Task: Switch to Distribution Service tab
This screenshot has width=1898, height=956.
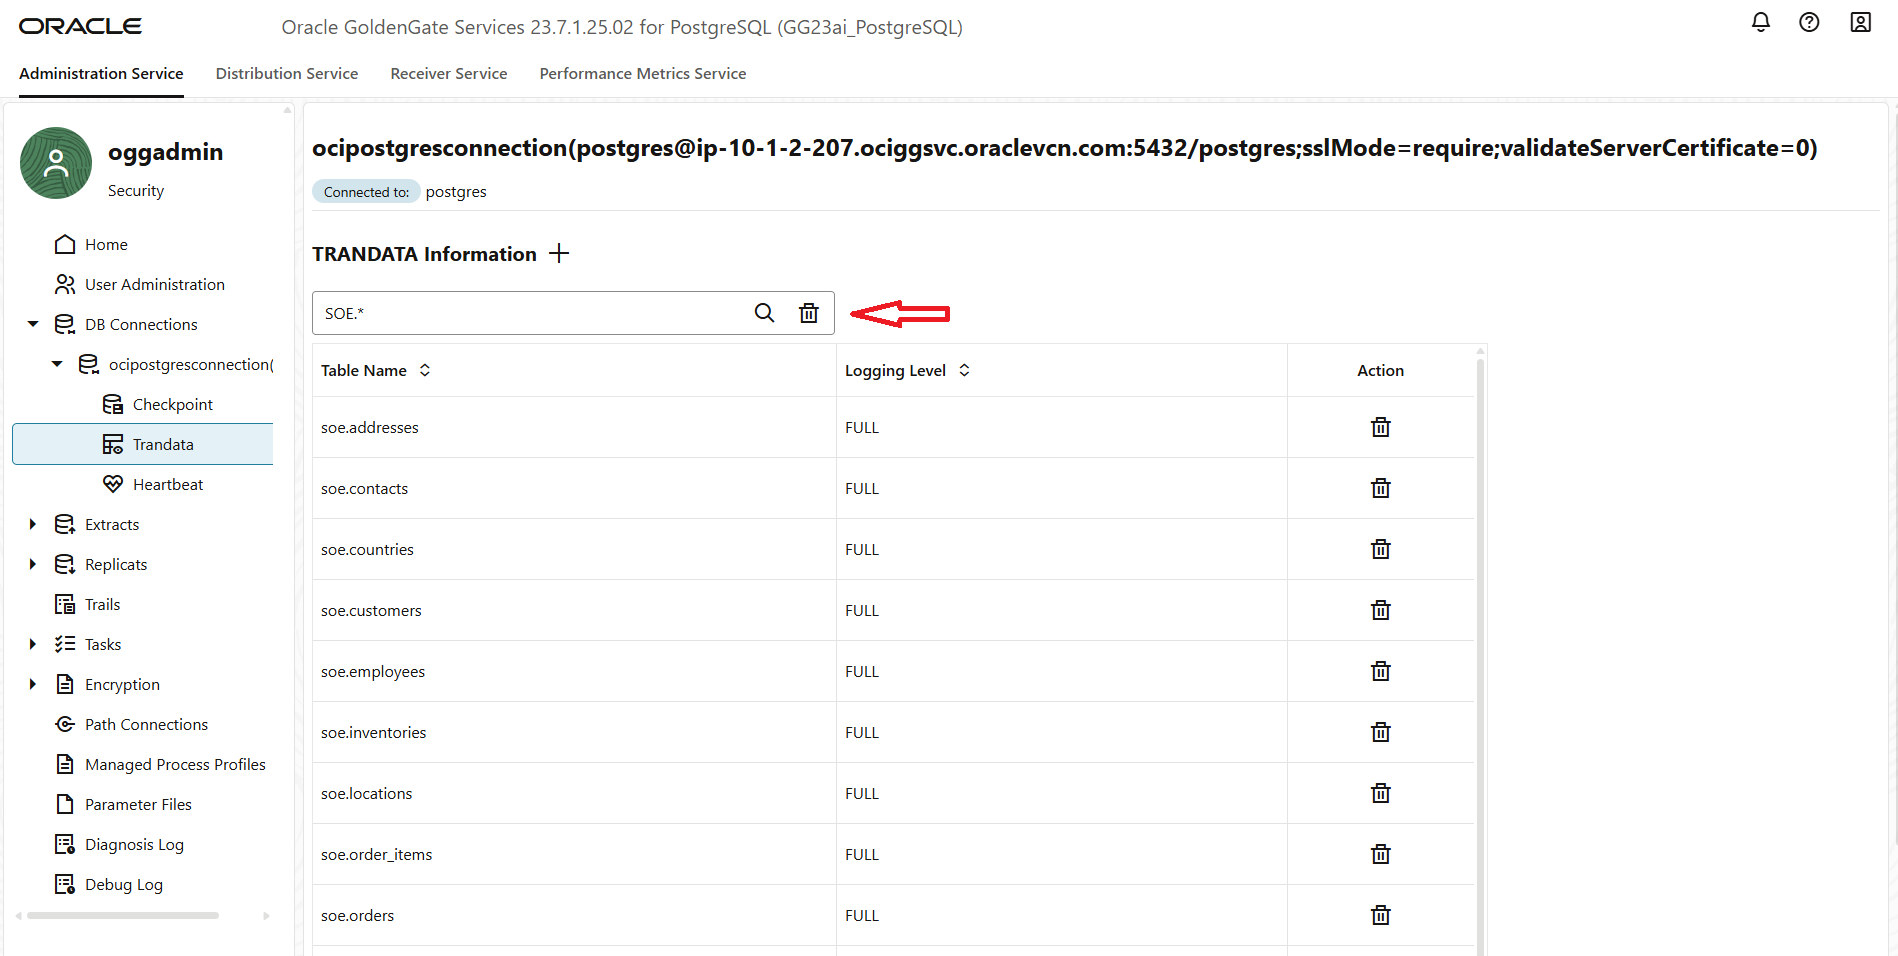Action: click(x=287, y=74)
